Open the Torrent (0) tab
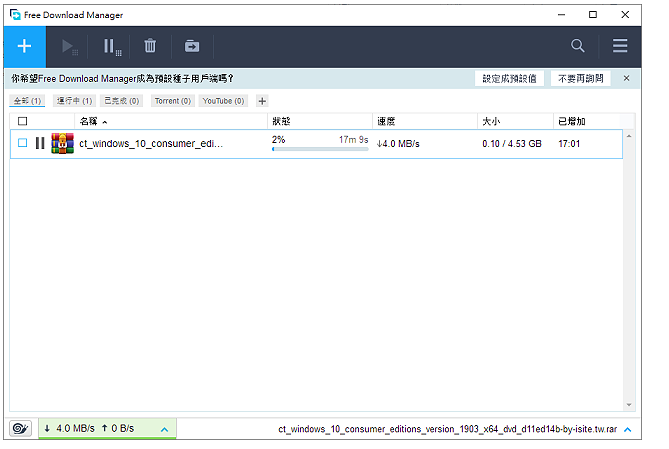The height and width of the screenshot is (449, 669). (173, 101)
